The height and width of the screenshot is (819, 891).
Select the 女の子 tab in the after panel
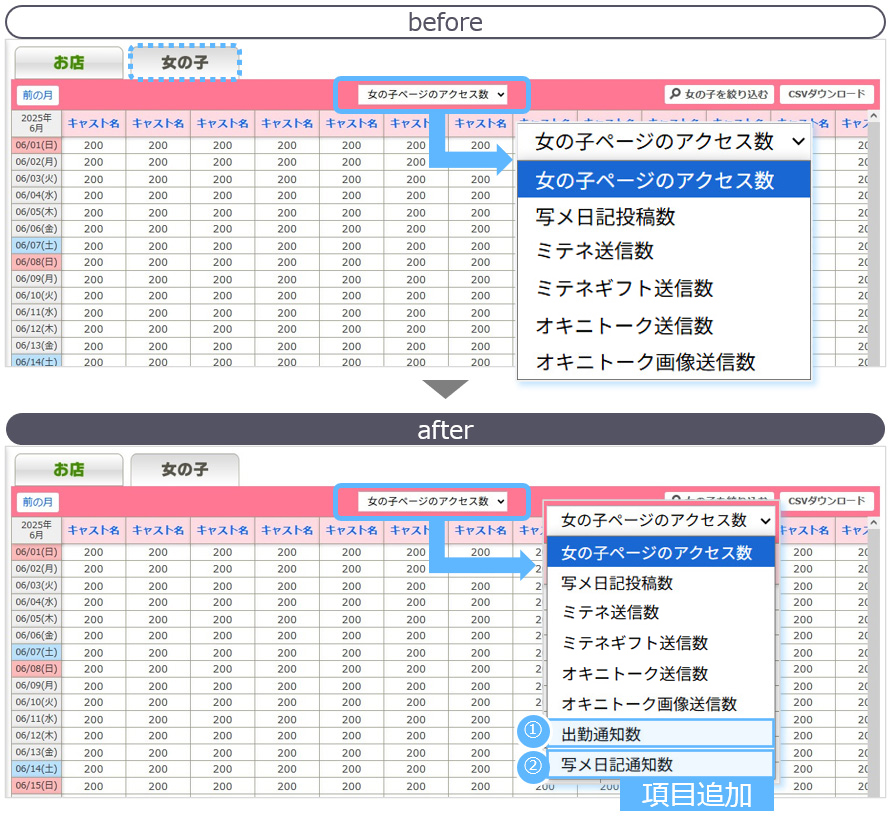tap(184, 469)
